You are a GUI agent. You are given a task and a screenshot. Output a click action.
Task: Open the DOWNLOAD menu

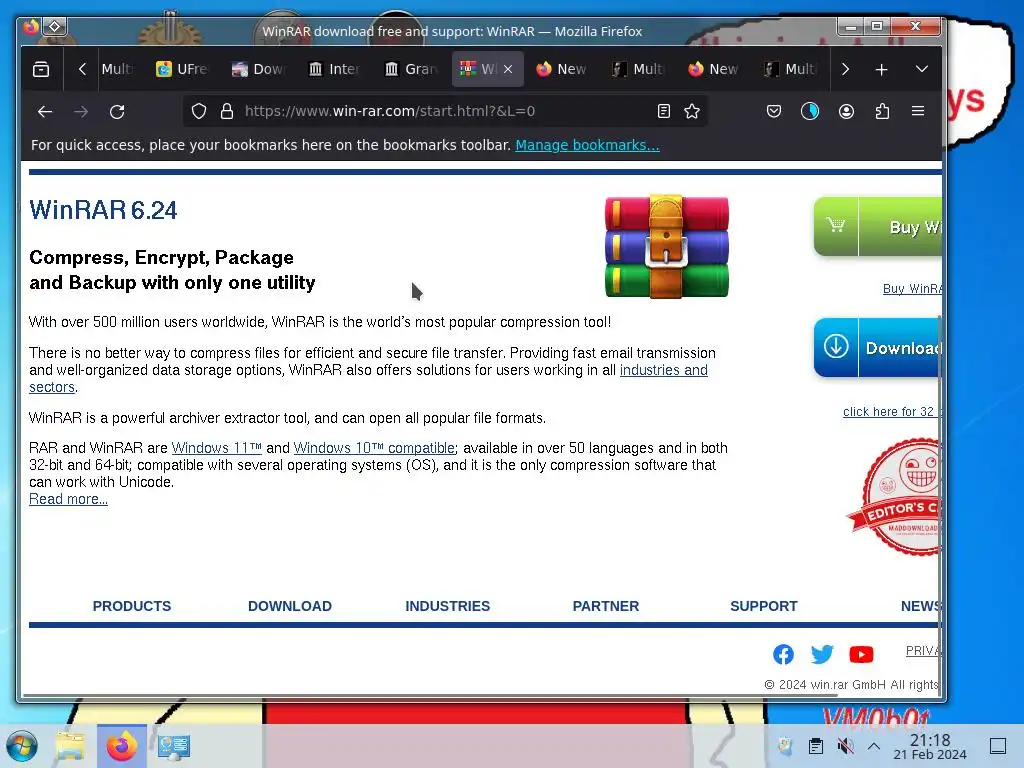(290, 606)
